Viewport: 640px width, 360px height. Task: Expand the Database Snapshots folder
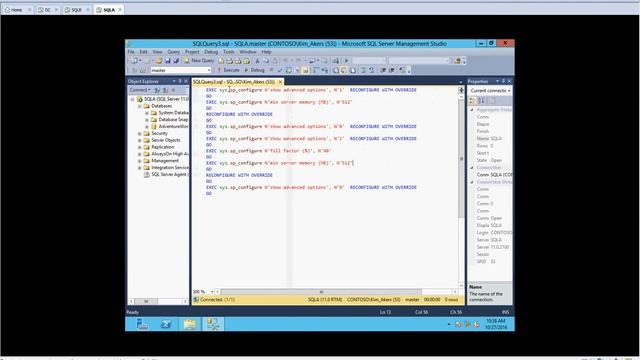[147, 120]
